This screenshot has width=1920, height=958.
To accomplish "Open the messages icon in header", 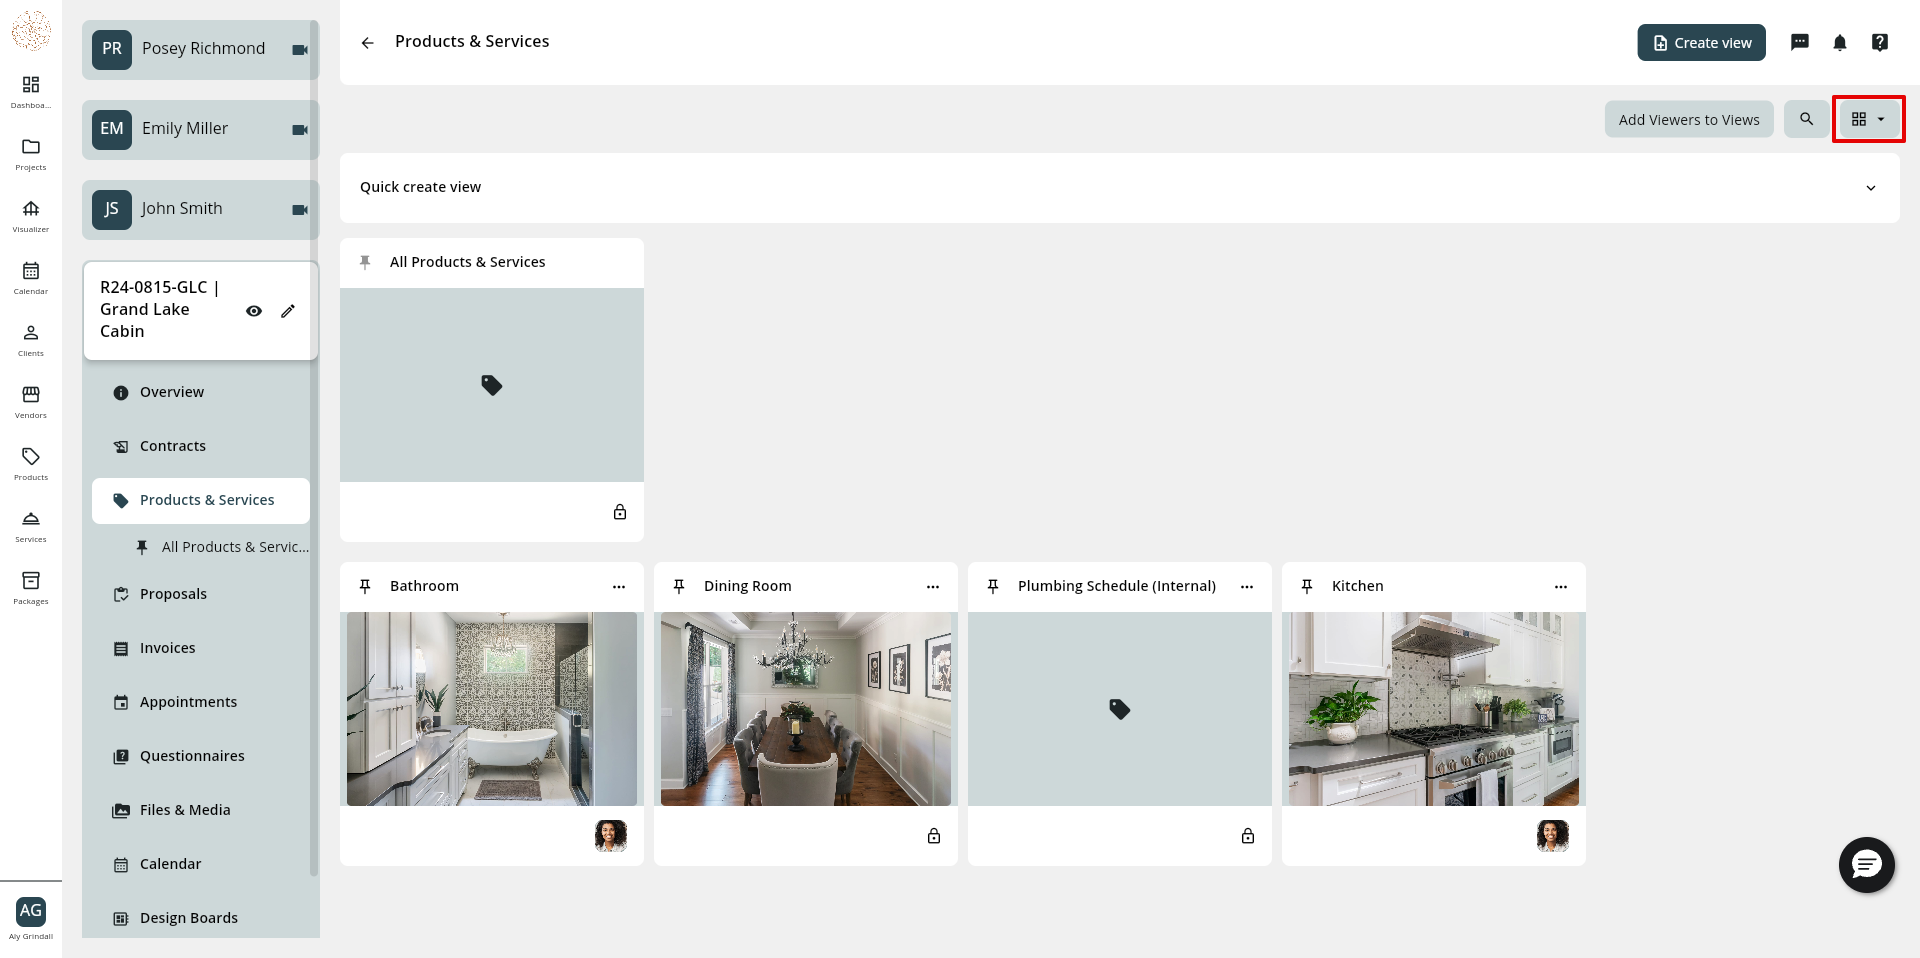I will [1800, 42].
